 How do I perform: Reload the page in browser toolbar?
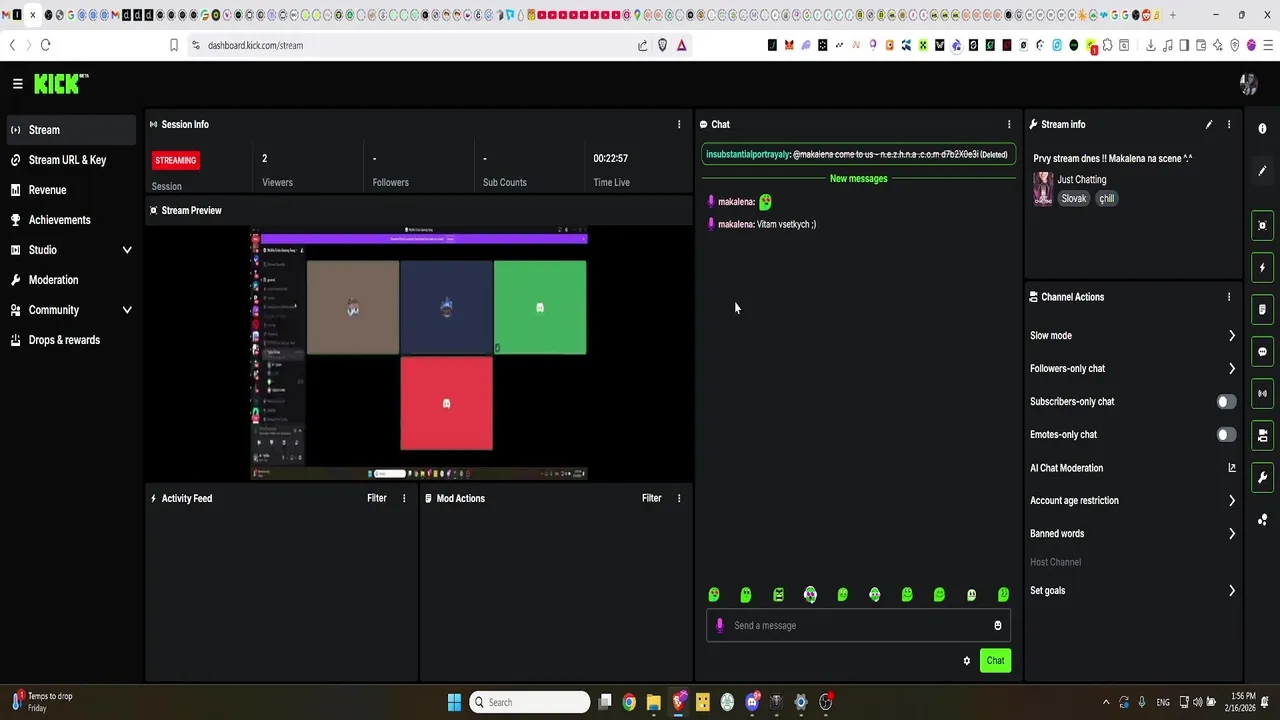coord(45,45)
